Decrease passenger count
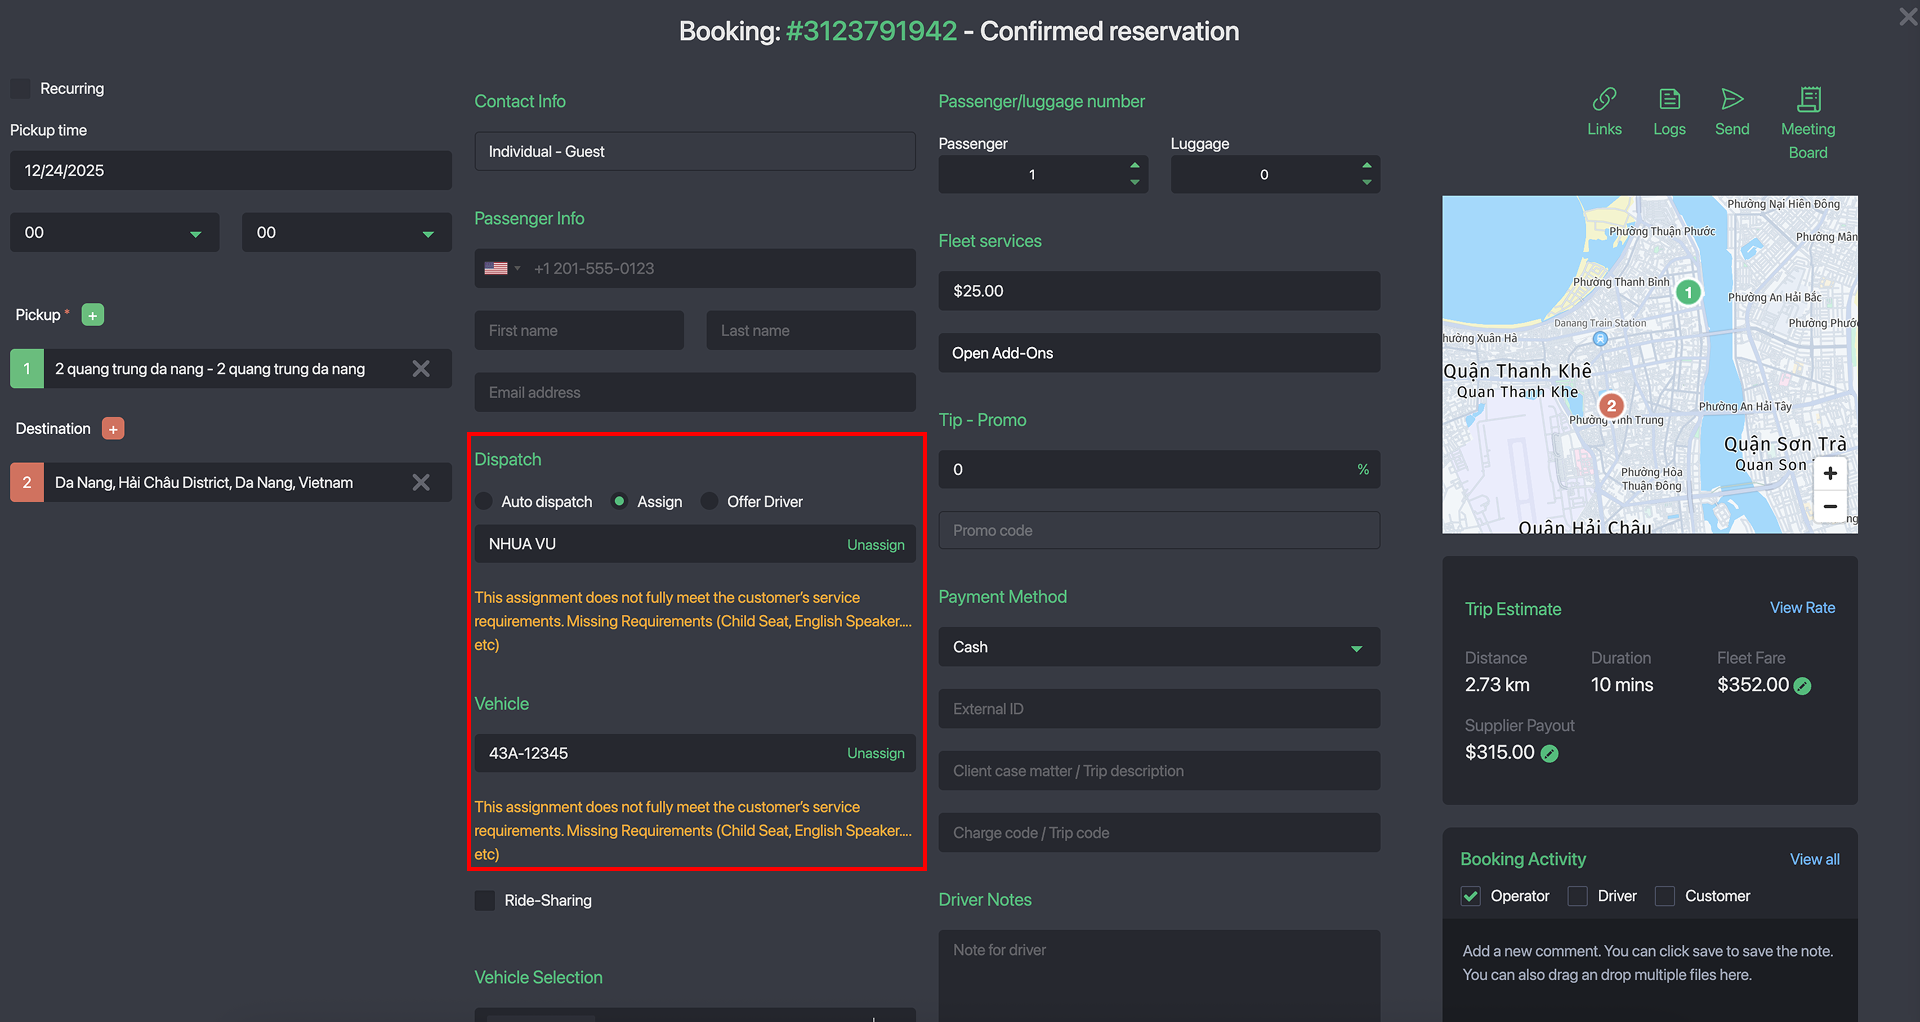This screenshot has width=1920, height=1022. (1134, 182)
